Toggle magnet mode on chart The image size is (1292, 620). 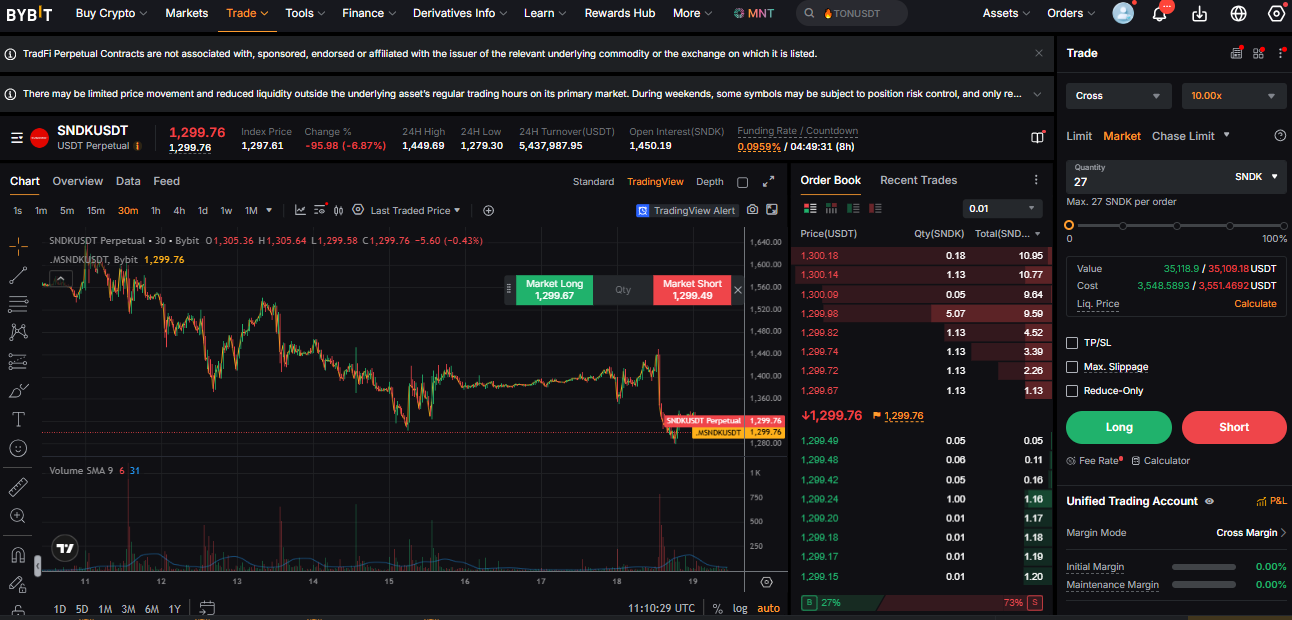18,555
